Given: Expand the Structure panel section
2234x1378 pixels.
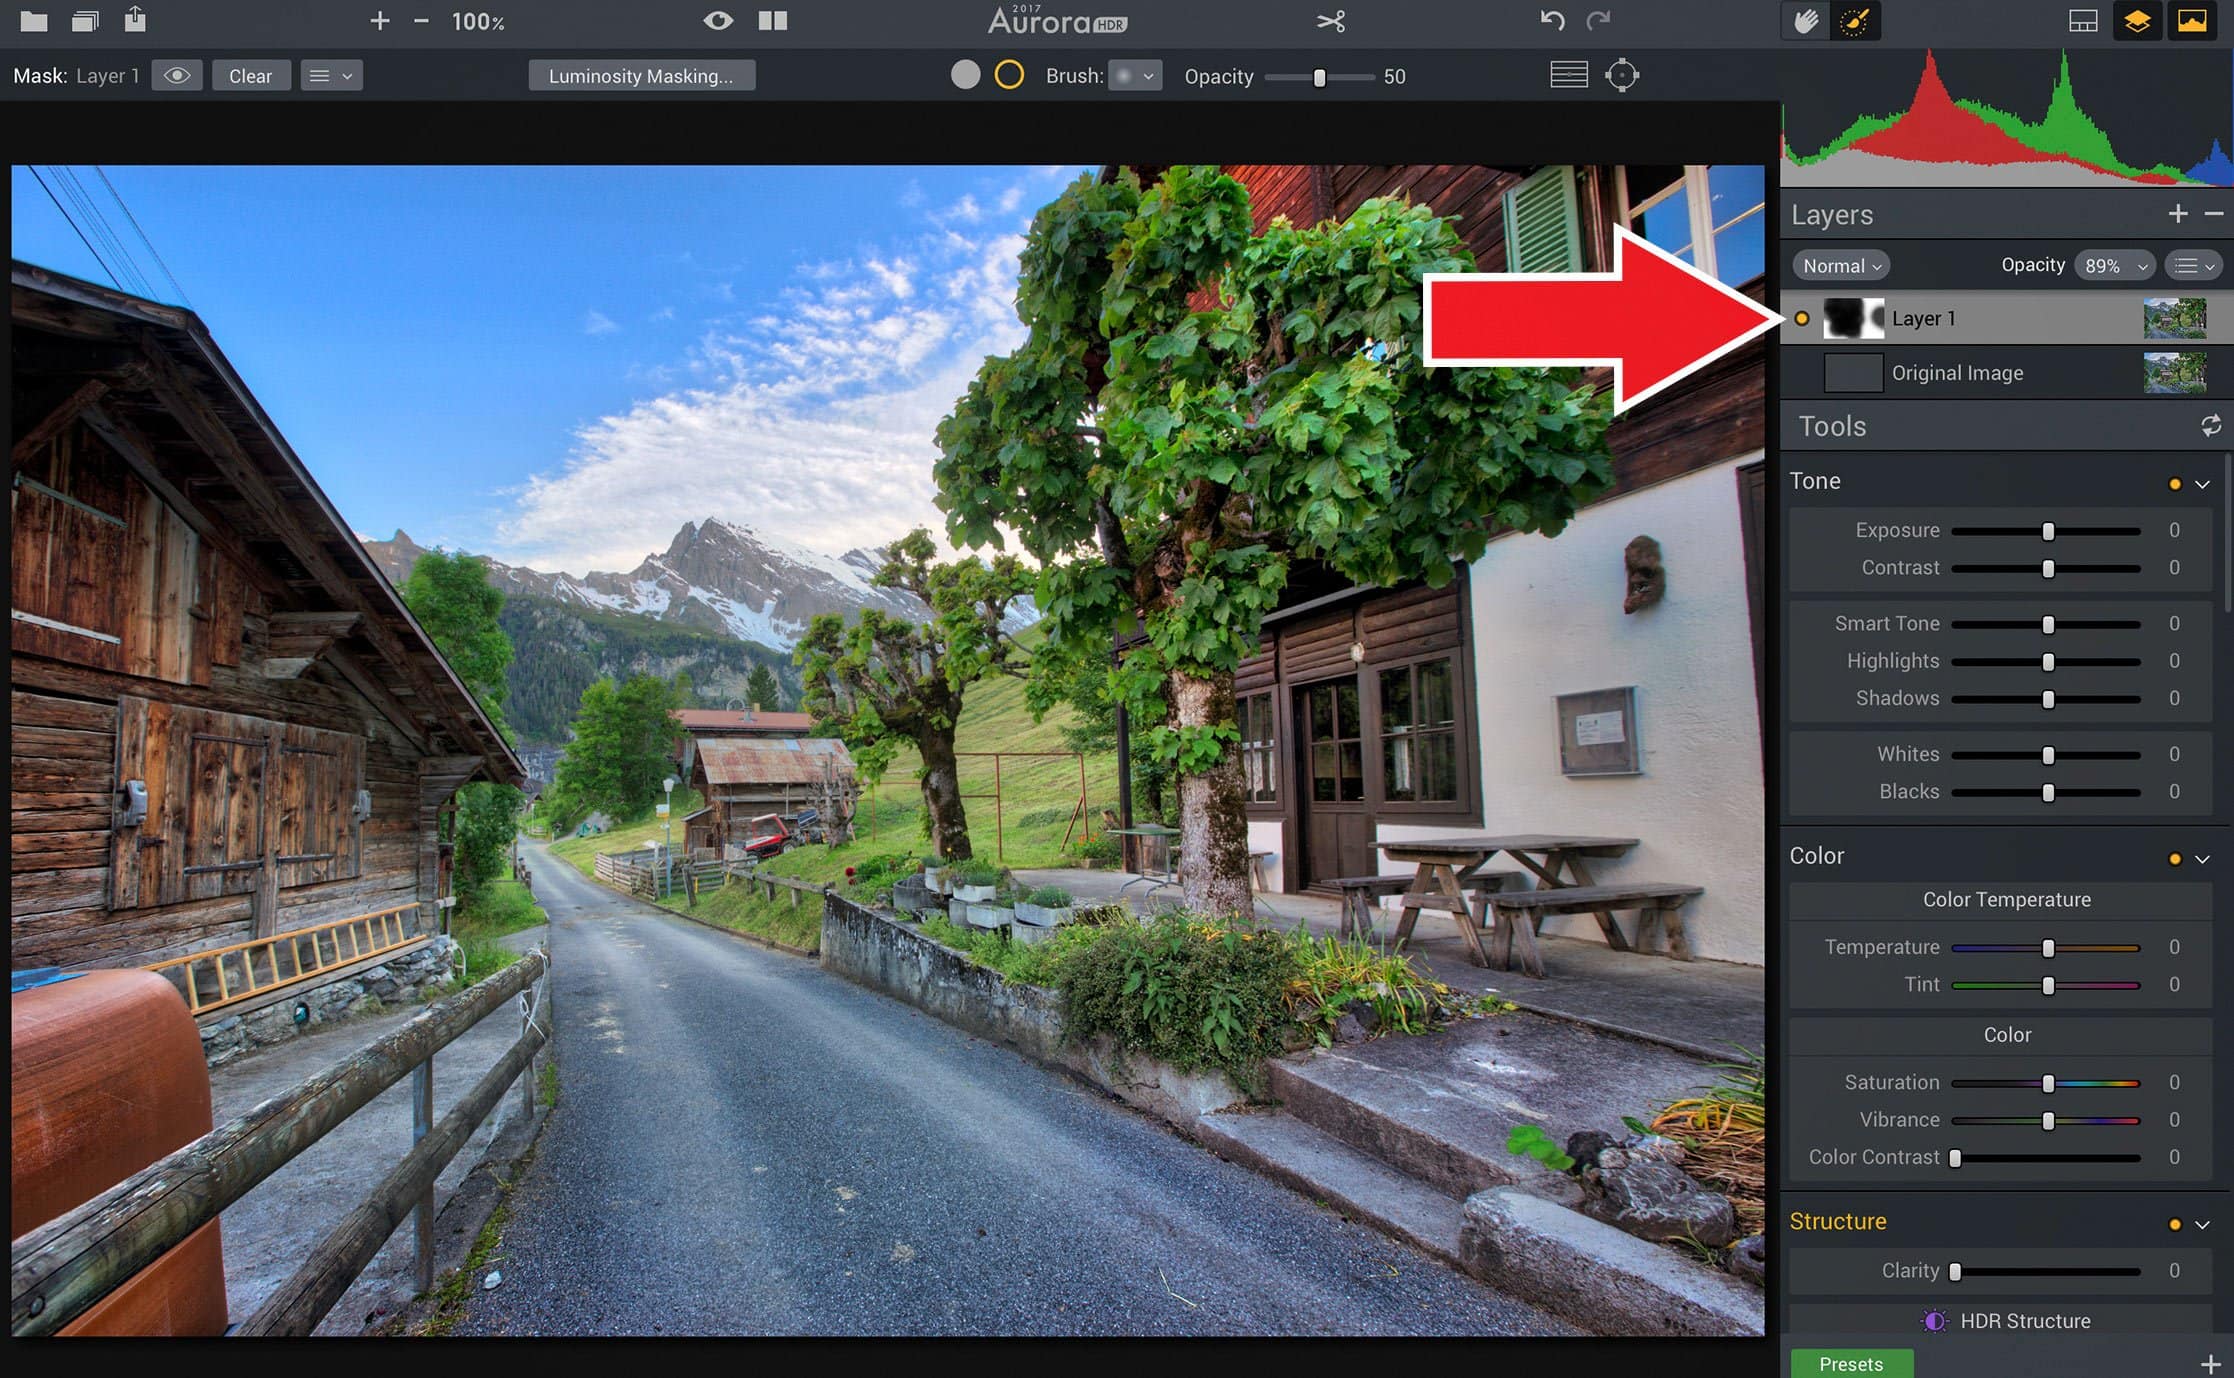Looking at the screenshot, I should click(2208, 1222).
